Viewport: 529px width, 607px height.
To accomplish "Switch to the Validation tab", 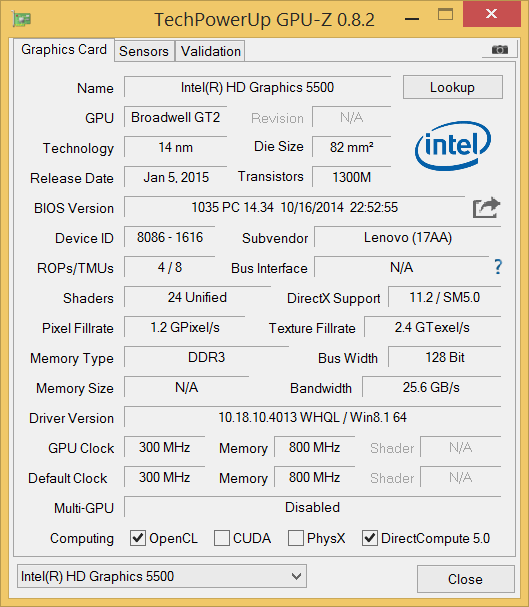I will [211, 51].
